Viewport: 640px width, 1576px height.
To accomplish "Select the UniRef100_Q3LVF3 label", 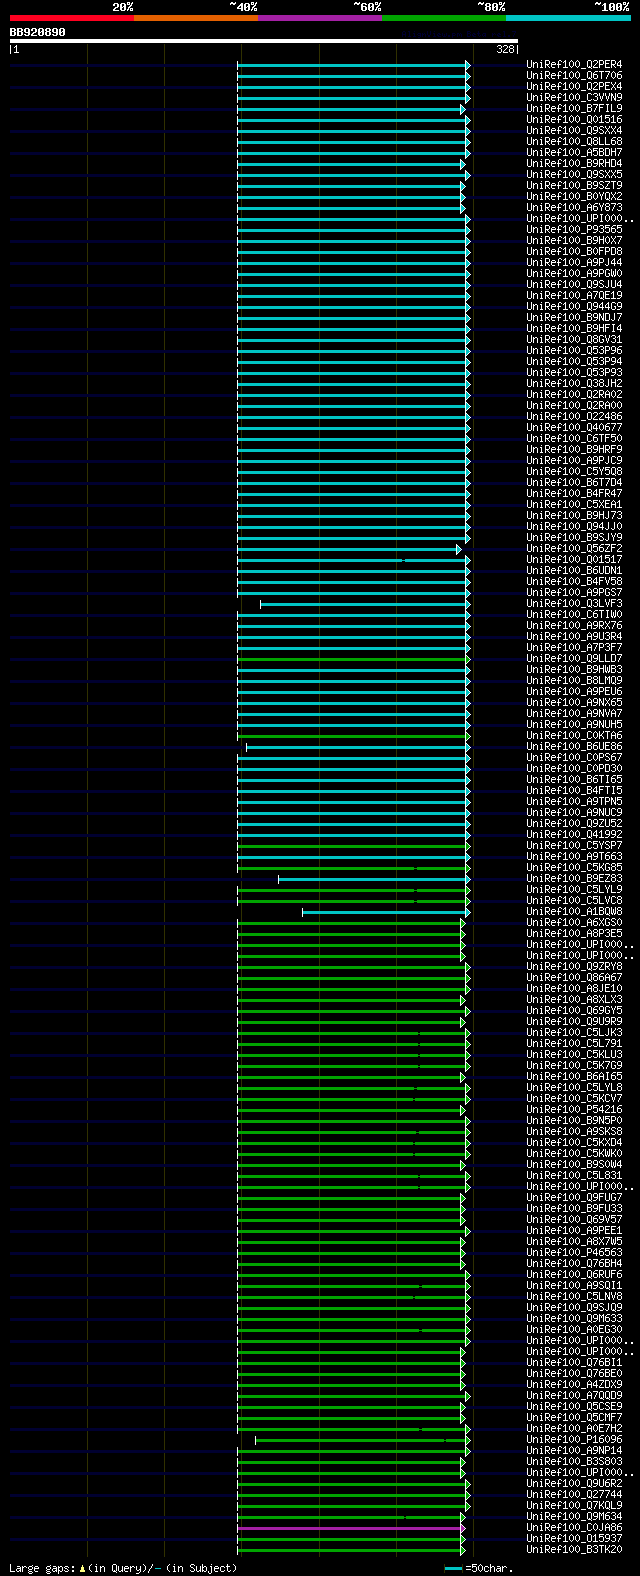I will tap(574, 604).
